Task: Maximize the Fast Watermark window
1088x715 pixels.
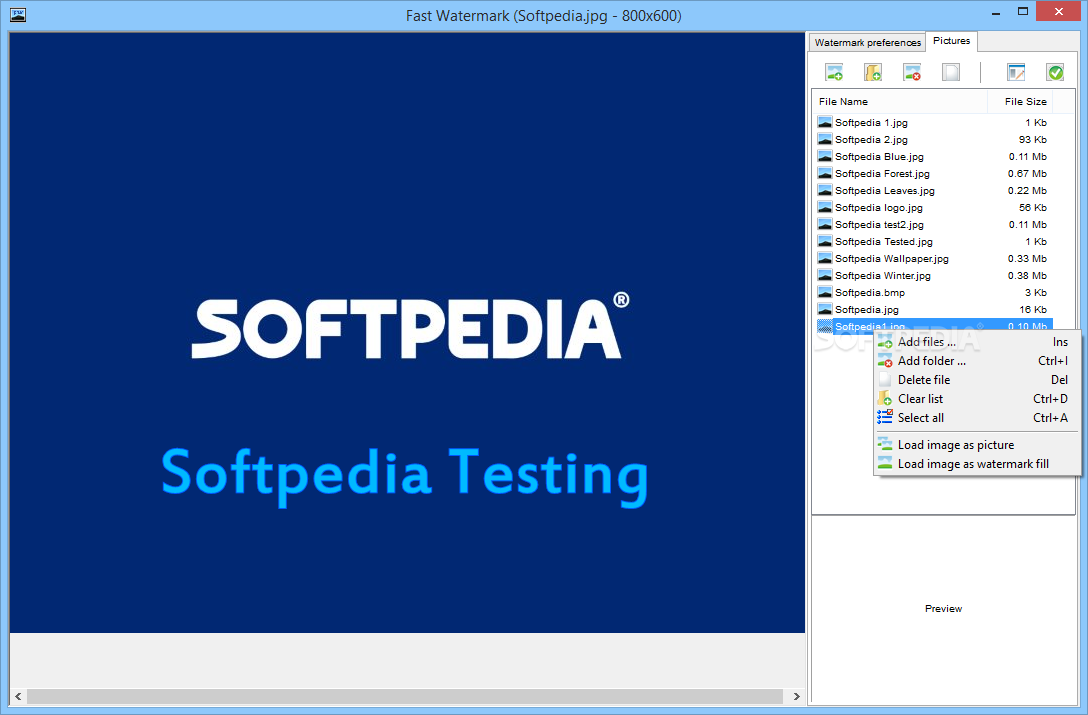Action: [1023, 11]
